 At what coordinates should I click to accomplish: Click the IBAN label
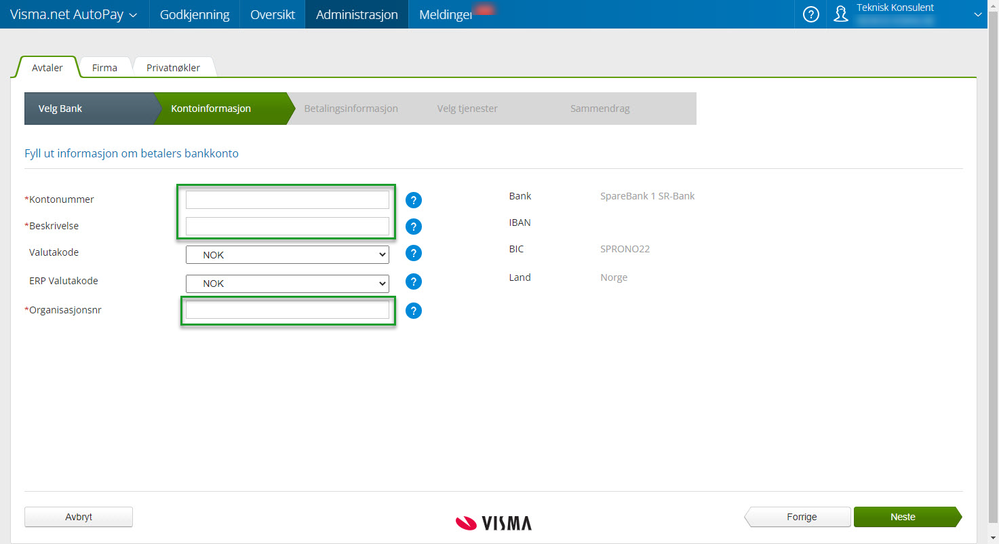[520, 222]
